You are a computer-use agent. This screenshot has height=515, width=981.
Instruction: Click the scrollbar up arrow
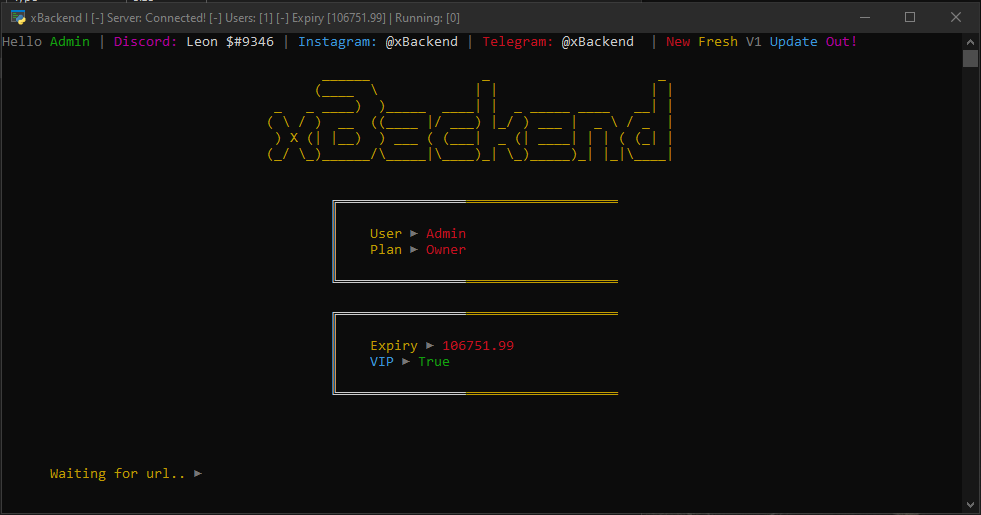tap(970, 42)
